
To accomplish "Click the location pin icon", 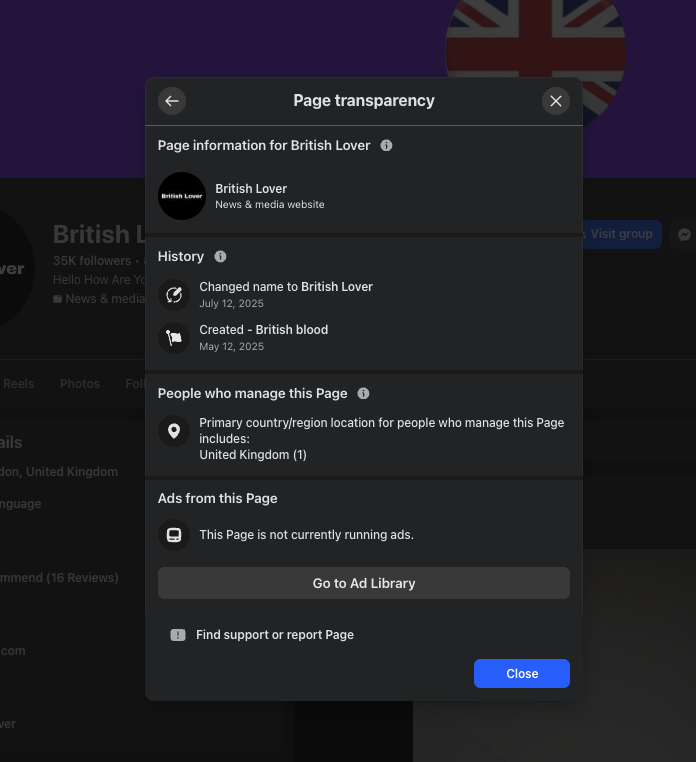I will (174, 431).
